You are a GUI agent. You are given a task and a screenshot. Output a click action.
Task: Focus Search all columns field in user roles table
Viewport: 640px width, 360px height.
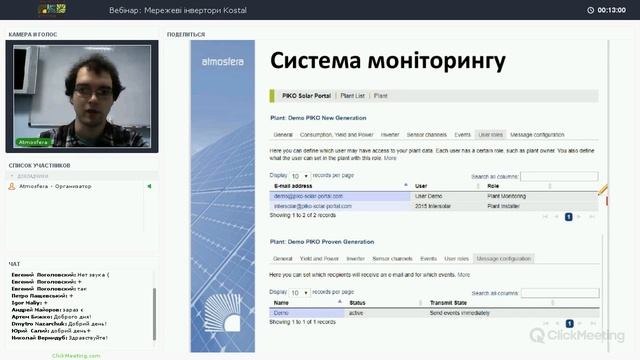559,176
